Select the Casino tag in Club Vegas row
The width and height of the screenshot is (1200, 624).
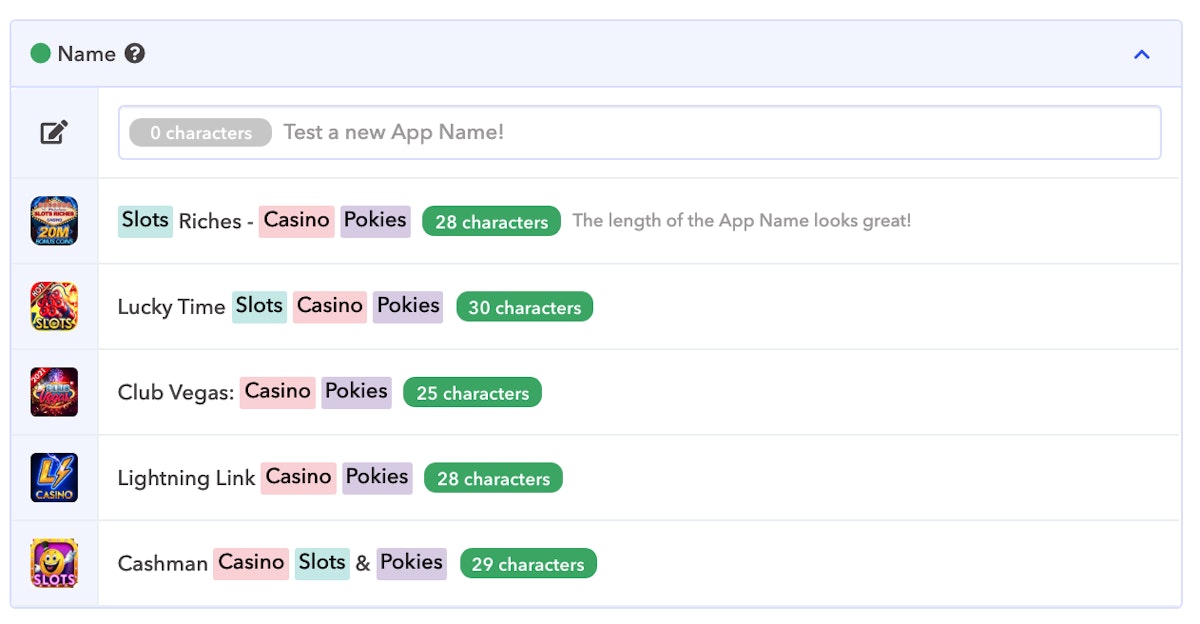click(x=277, y=391)
